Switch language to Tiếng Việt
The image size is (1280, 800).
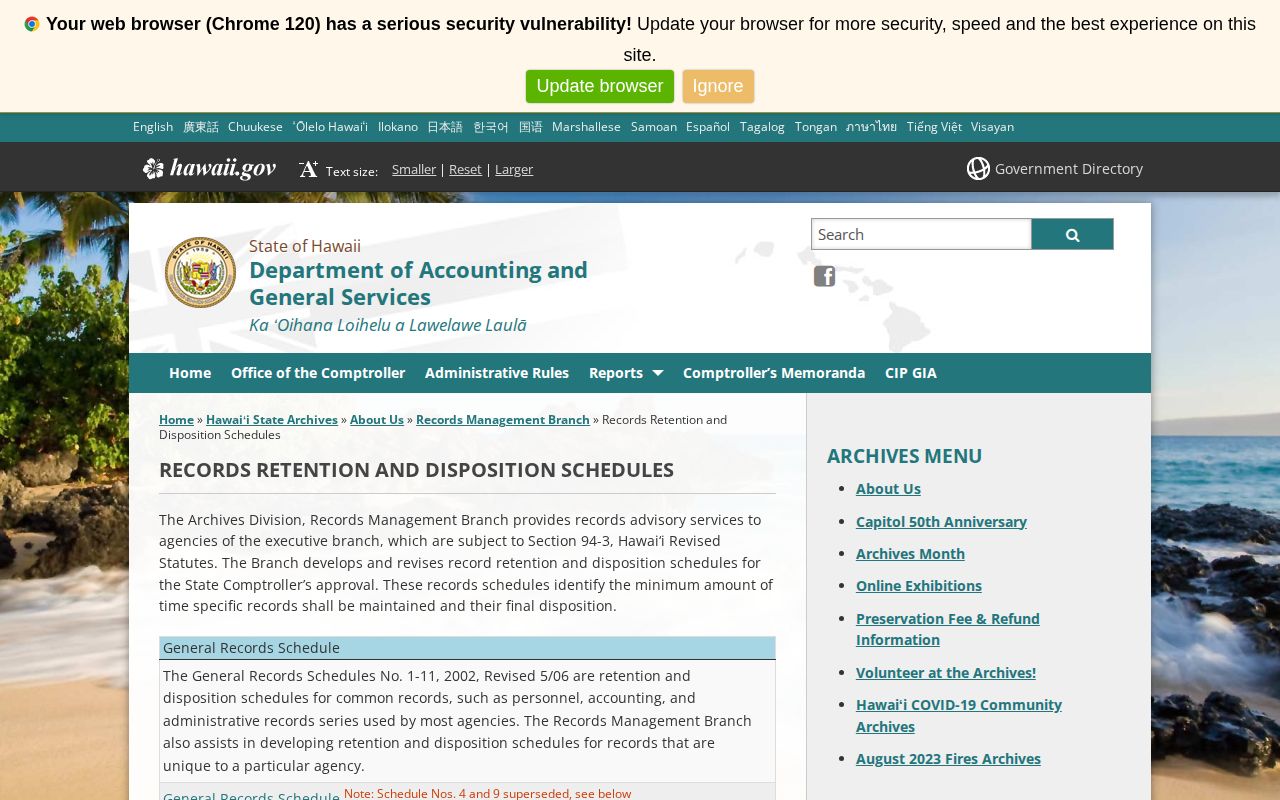coord(934,126)
